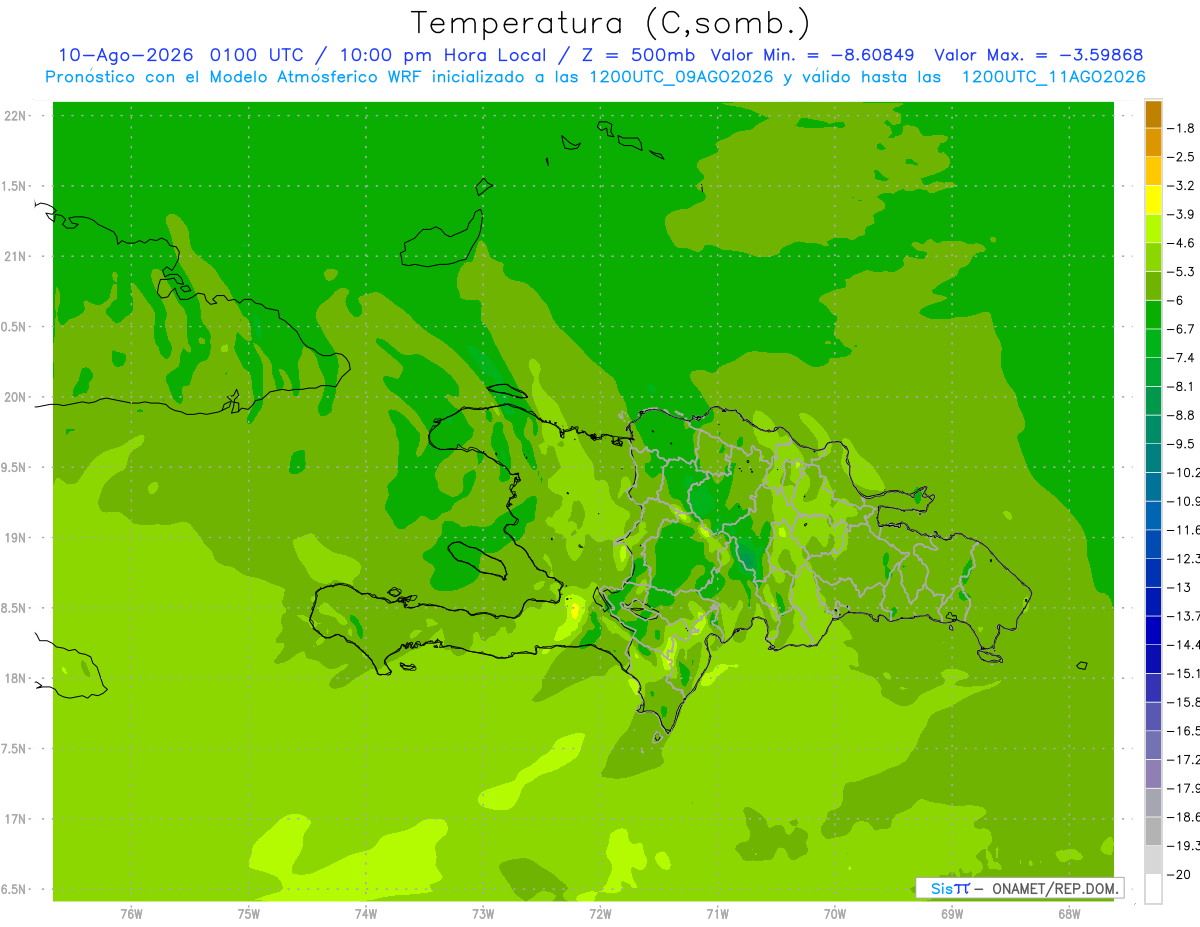Click the legend value '-8.1'
The width and height of the screenshot is (1200, 927).
[1181, 386]
